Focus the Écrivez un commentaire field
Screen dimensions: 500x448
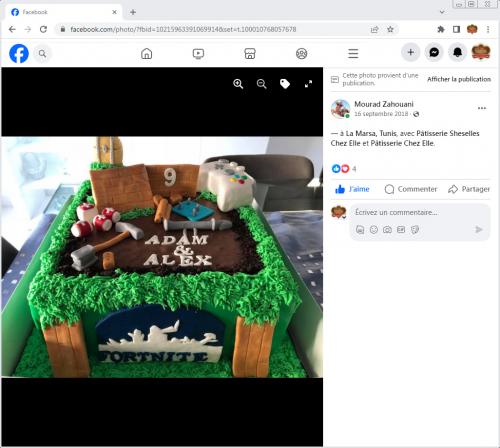pyautogui.click(x=420, y=212)
